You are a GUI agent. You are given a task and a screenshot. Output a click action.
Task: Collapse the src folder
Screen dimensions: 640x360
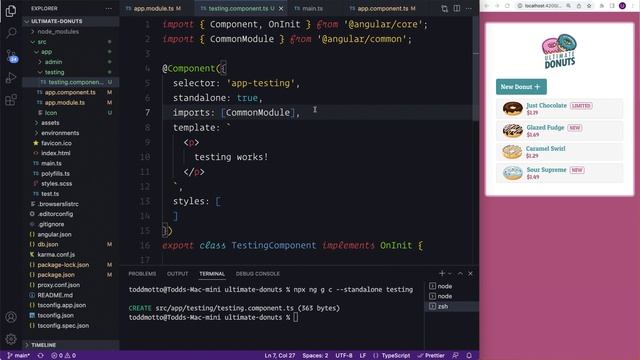(x=71, y=42)
